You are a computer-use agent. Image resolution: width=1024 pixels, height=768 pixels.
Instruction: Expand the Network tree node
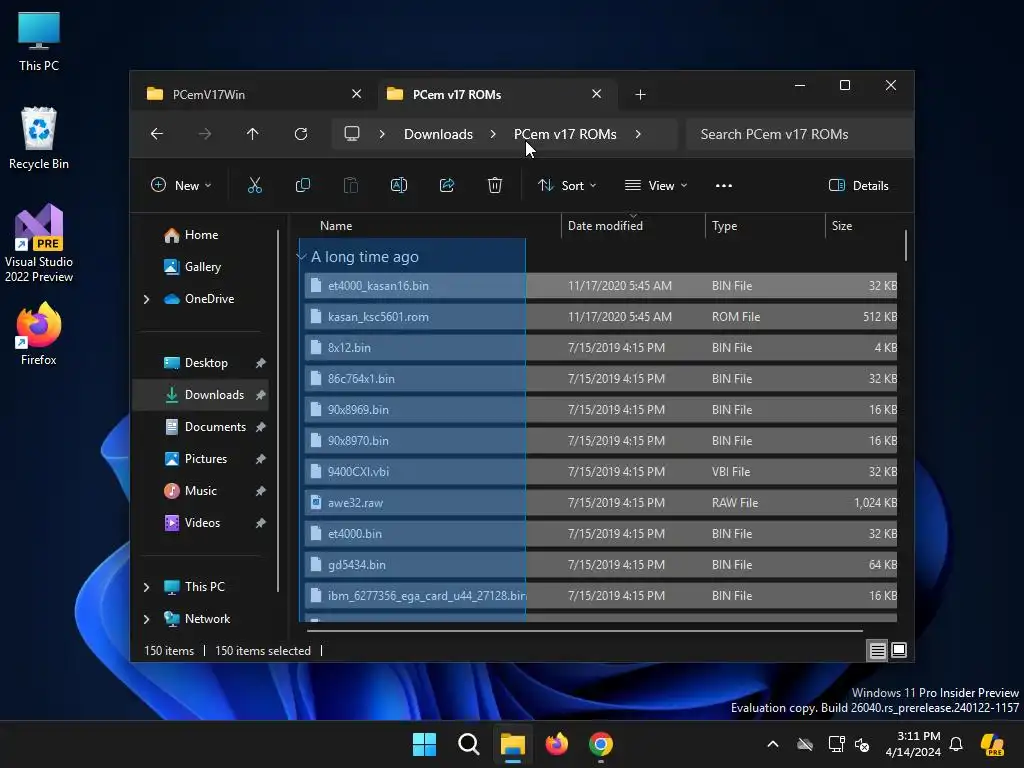(146, 619)
